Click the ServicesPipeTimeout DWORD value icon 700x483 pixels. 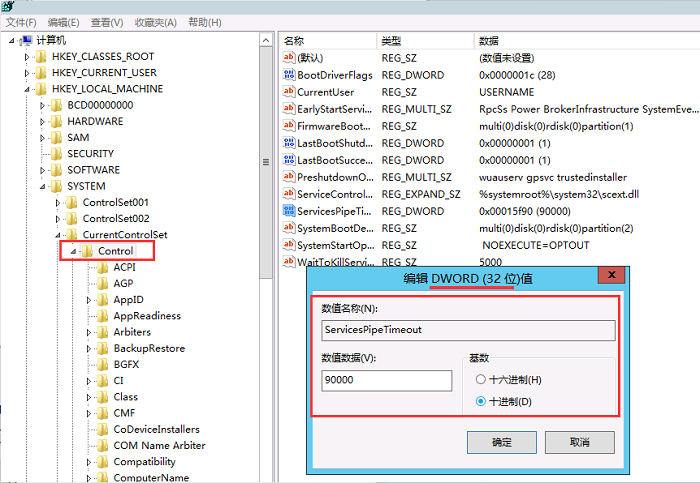point(289,211)
